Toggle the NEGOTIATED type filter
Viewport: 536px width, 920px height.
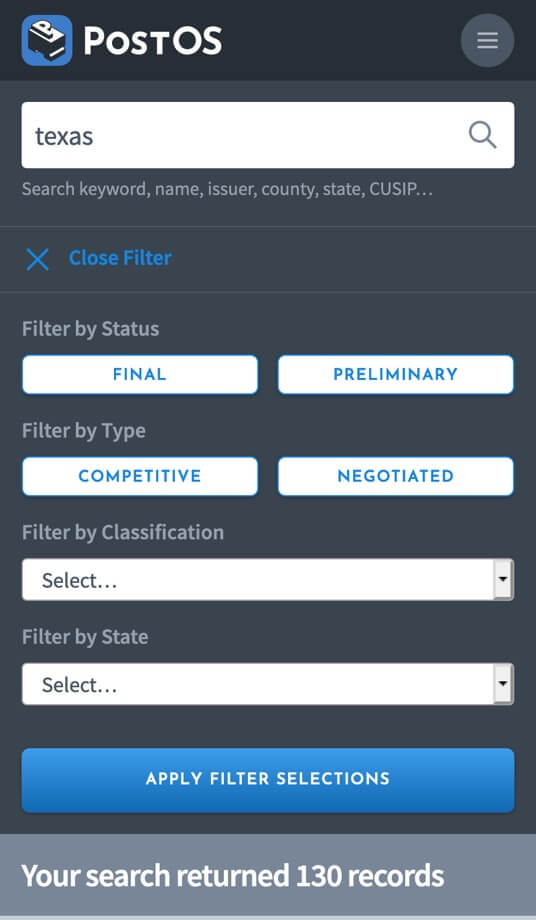tap(396, 476)
